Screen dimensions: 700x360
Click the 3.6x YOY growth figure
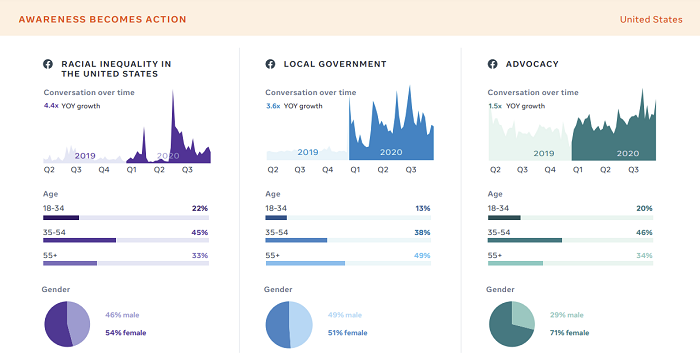(294, 106)
